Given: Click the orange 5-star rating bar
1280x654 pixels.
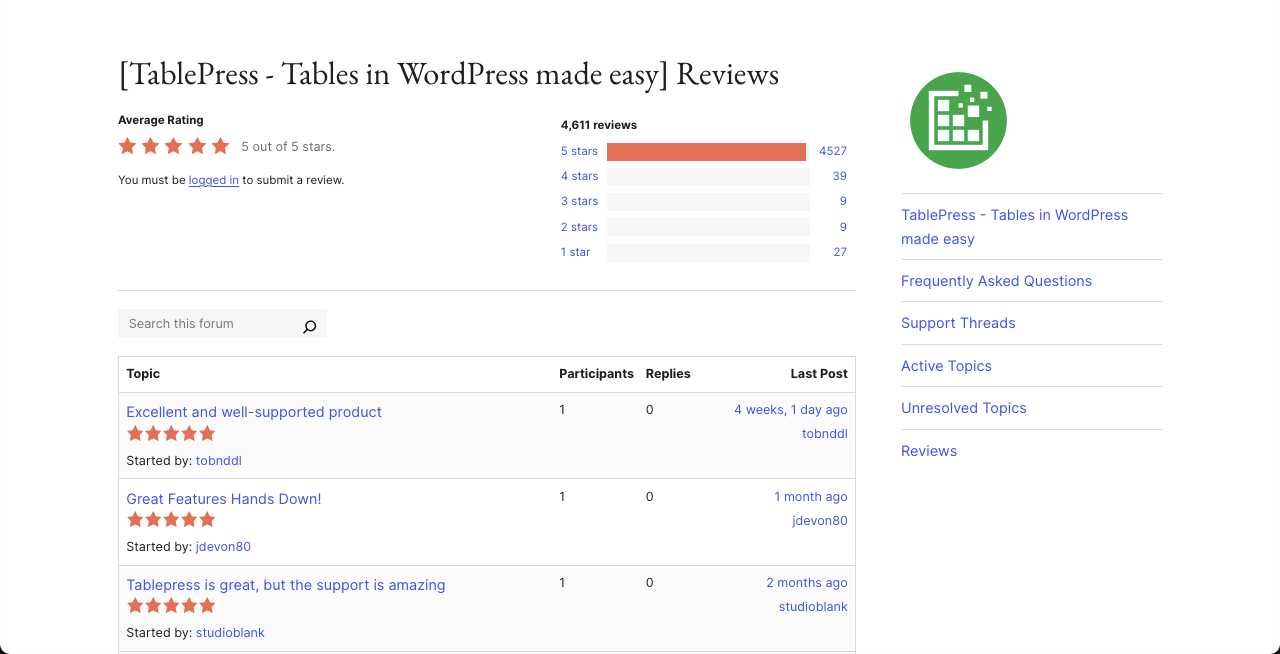Looking at the screenshot, I should (706, 151).
